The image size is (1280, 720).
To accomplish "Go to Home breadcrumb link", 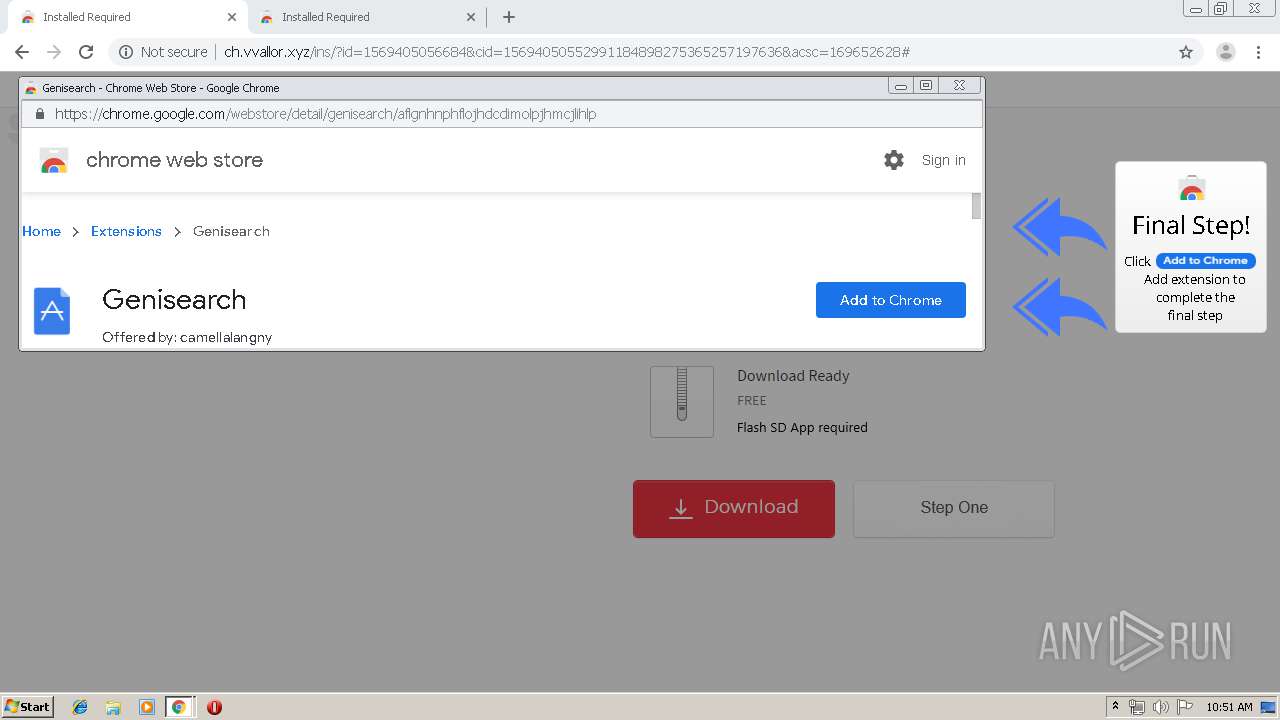I will [x=41, y=231].
